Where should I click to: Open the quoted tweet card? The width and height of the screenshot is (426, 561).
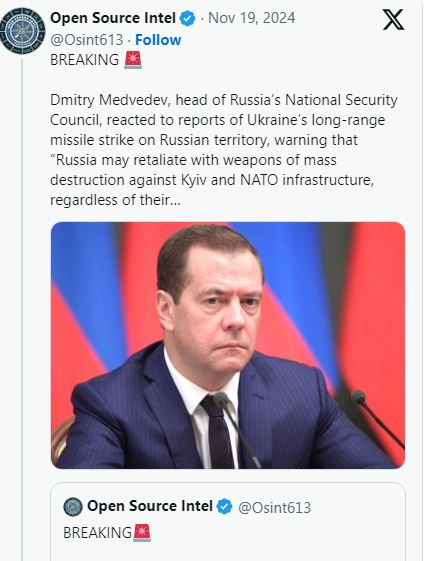[228, 522]
